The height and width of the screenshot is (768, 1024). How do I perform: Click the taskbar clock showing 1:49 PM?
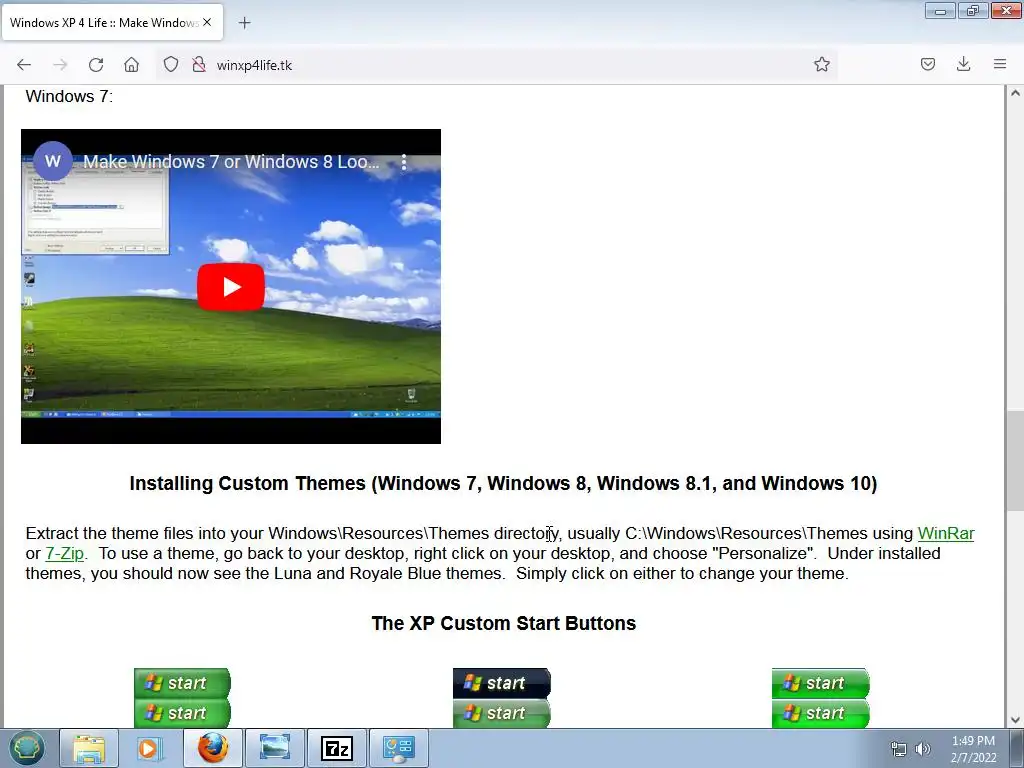pyautogui.click(x=973, y=749)
